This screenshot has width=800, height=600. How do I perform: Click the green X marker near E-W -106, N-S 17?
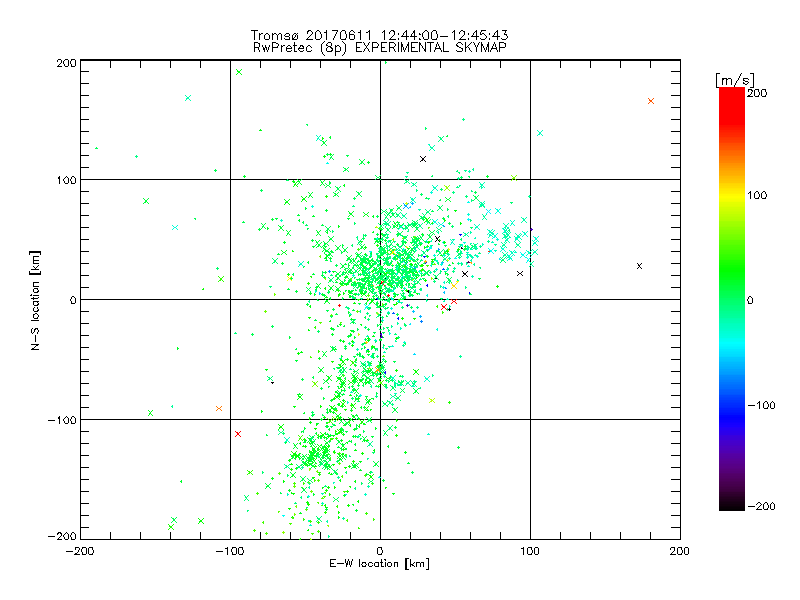pos(221,279)
